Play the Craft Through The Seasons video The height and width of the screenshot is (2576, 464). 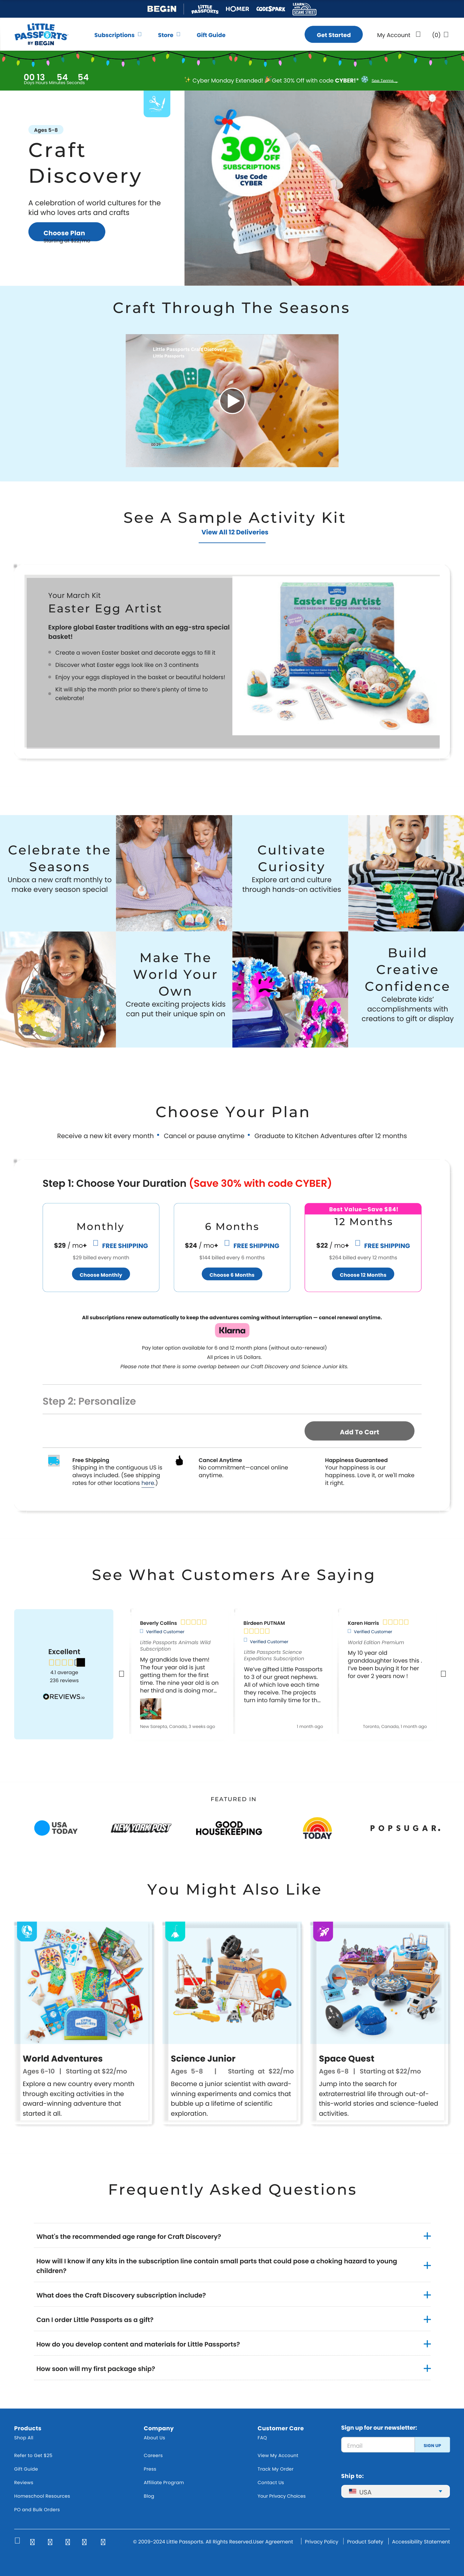[x=232, y=401]
